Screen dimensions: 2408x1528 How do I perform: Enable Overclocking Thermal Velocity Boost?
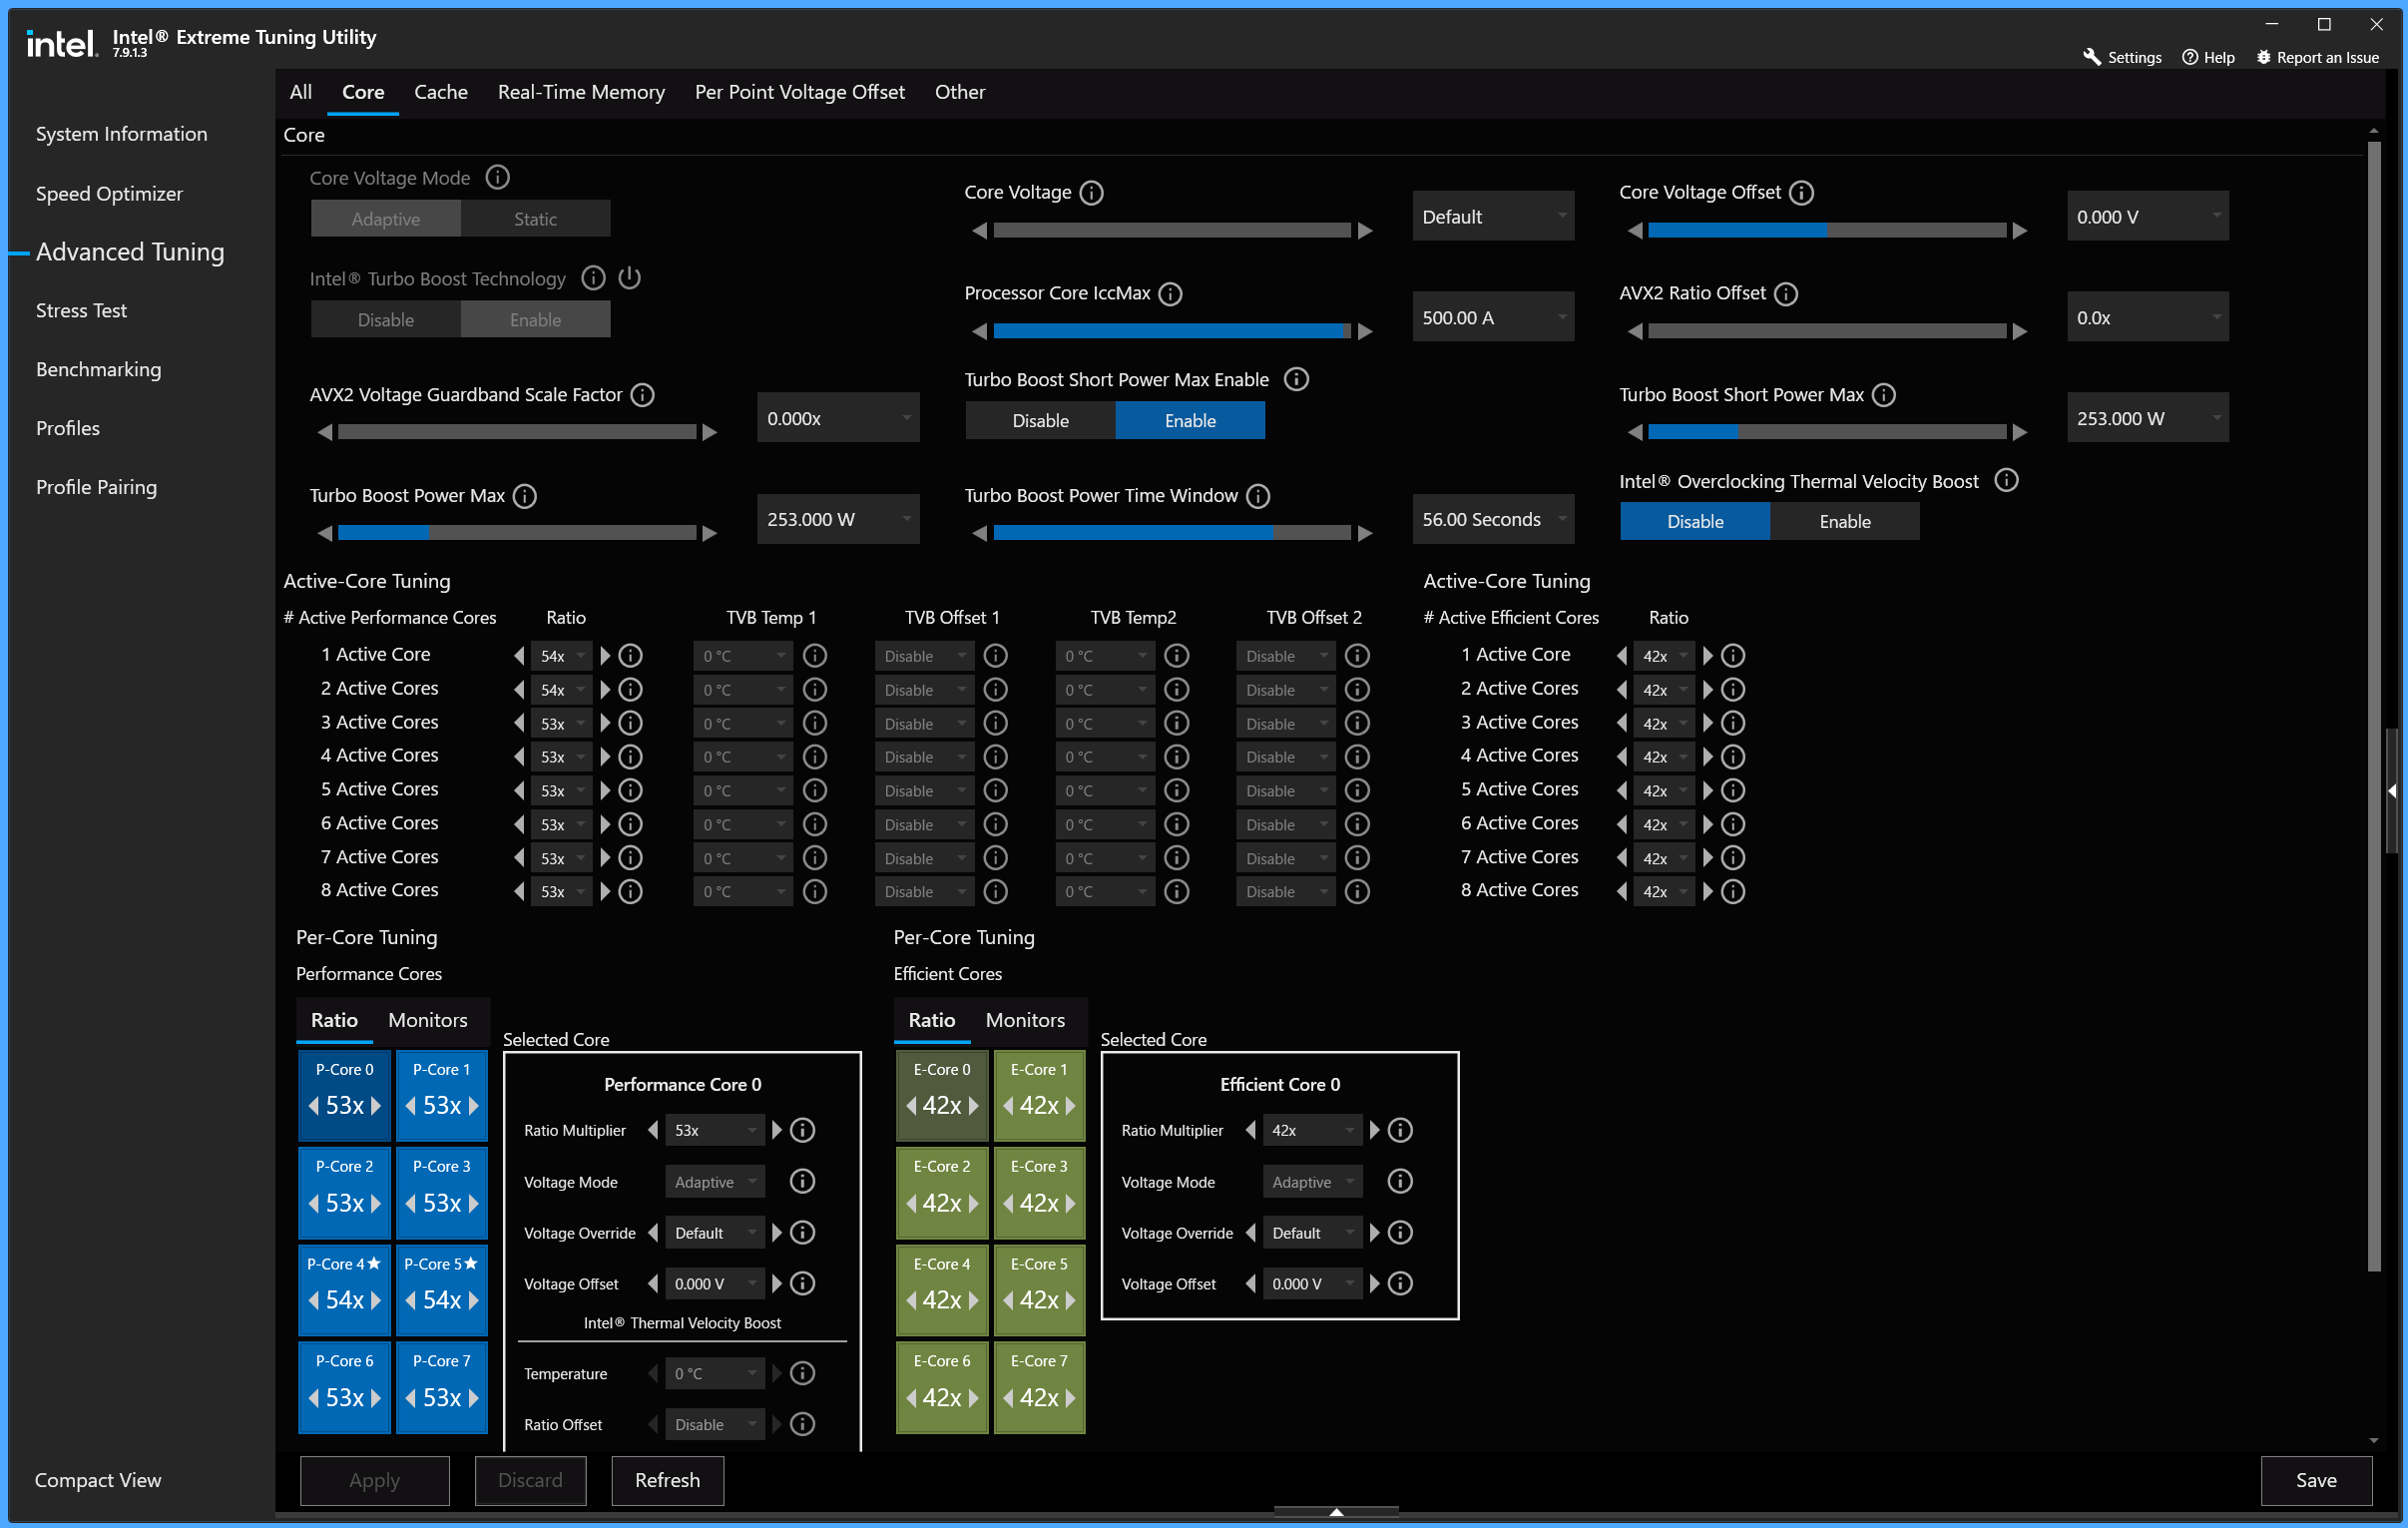click(1844, 521)
